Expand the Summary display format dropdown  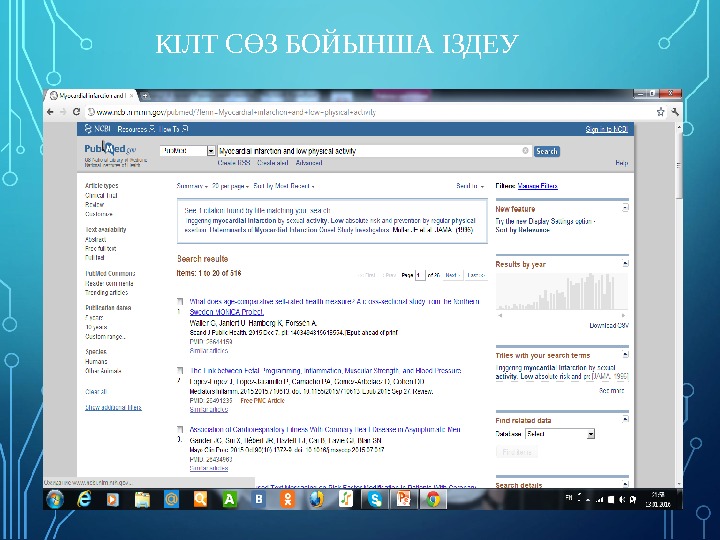[192, 186]
